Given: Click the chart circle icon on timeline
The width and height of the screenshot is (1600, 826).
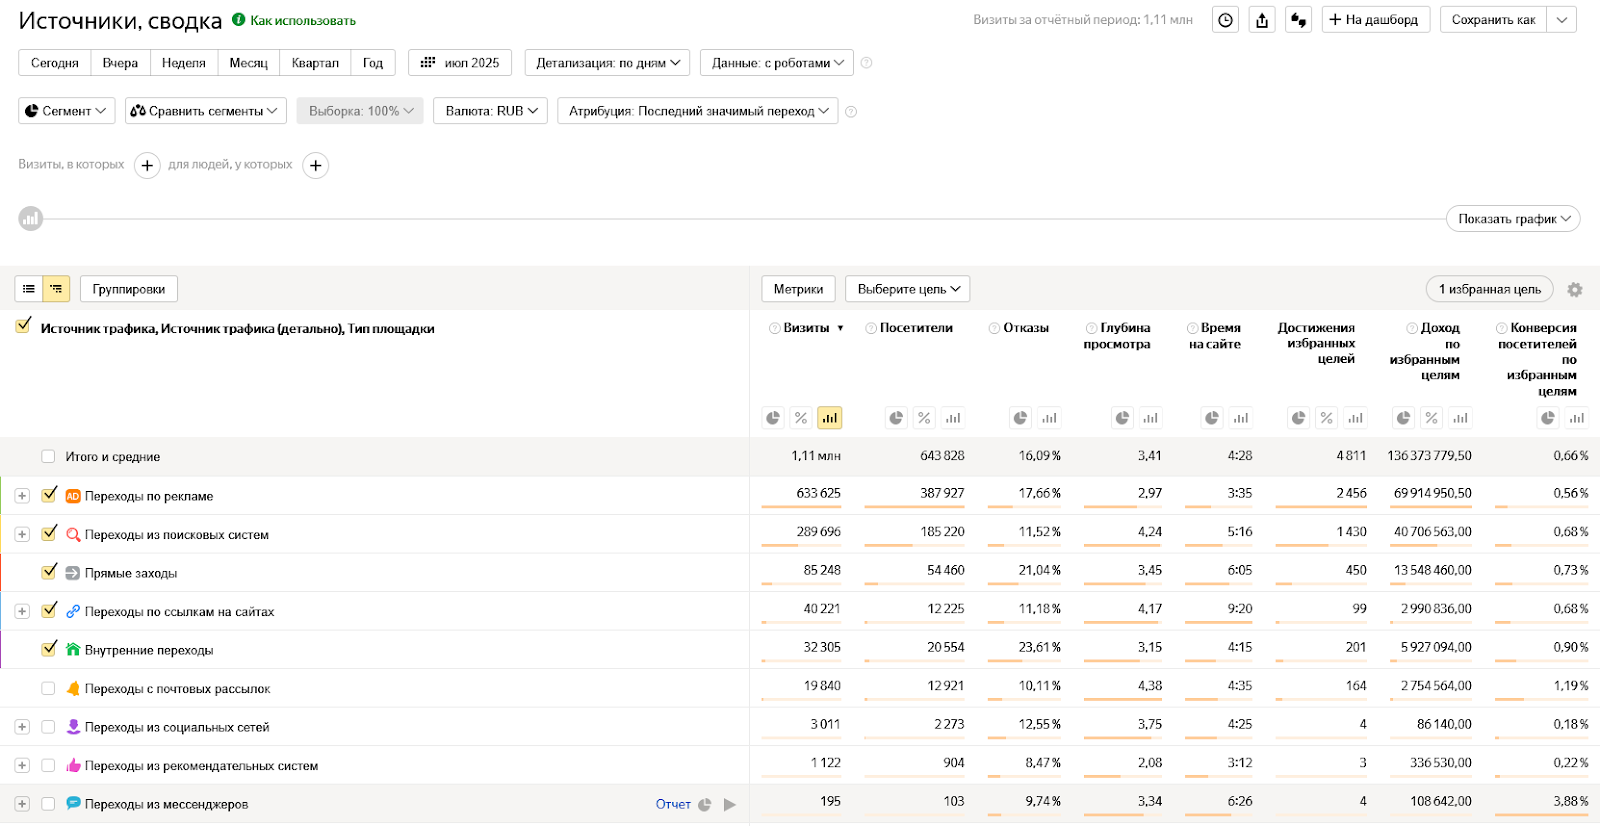Looking at the screenshot, I should click(31, 219).
